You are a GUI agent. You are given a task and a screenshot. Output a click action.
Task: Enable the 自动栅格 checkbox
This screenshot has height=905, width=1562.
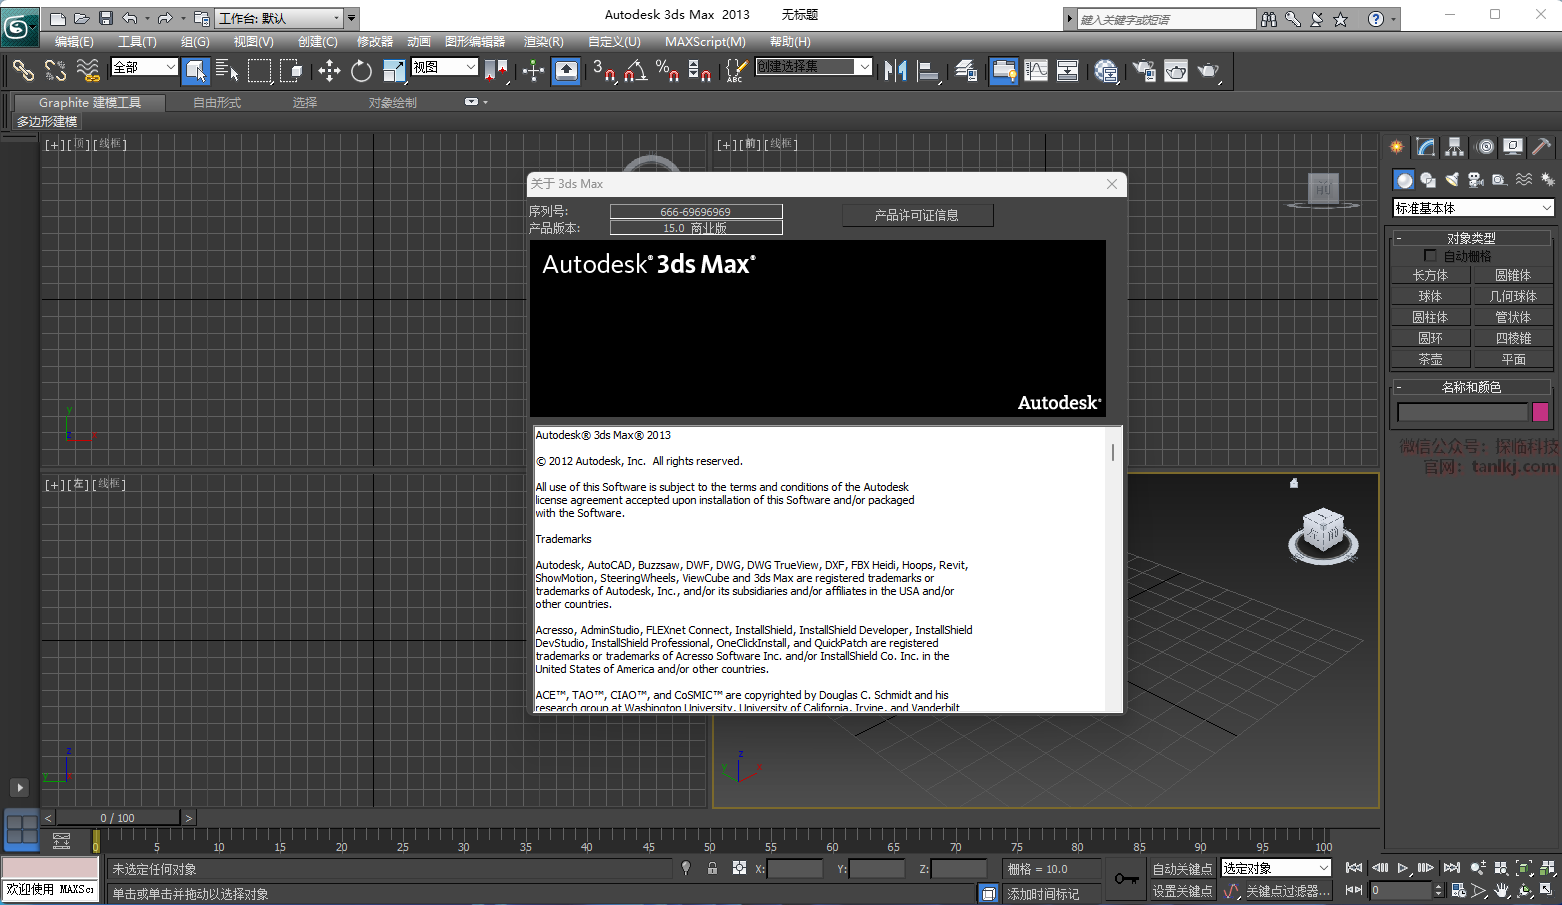[1430, 256]
